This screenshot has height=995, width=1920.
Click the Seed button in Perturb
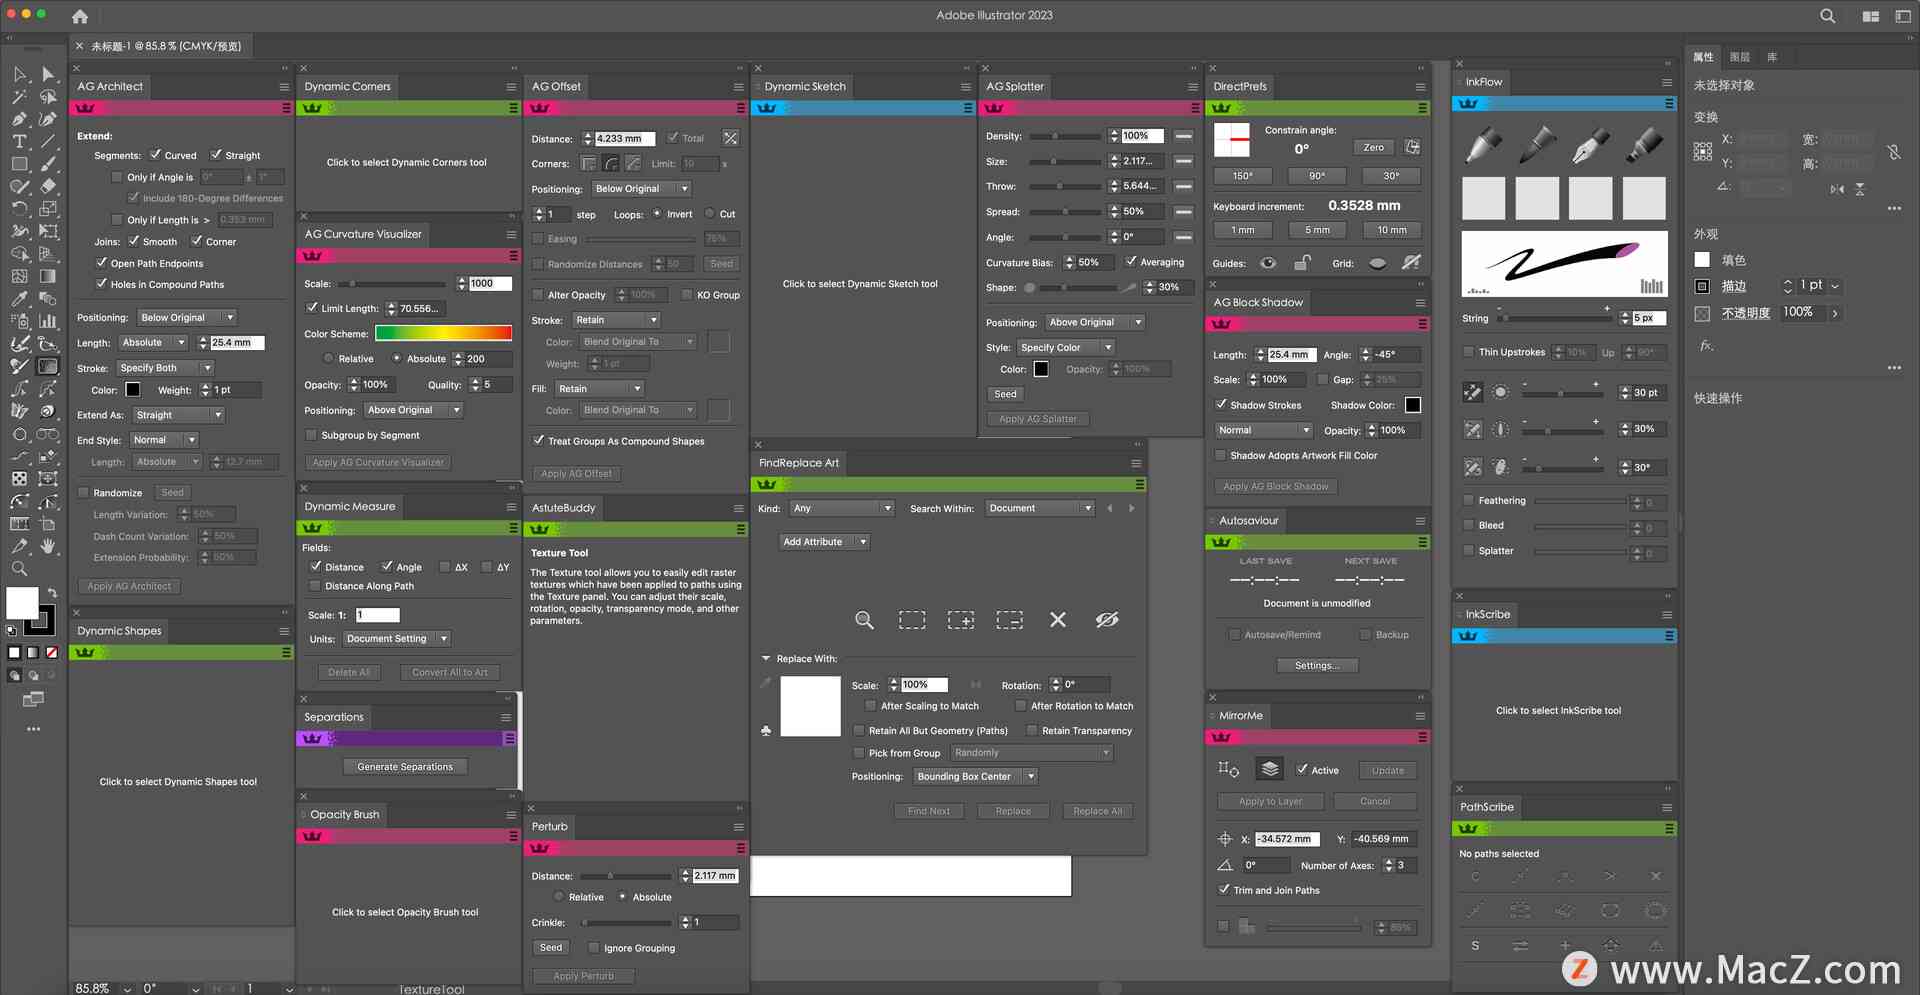(551, 947)
